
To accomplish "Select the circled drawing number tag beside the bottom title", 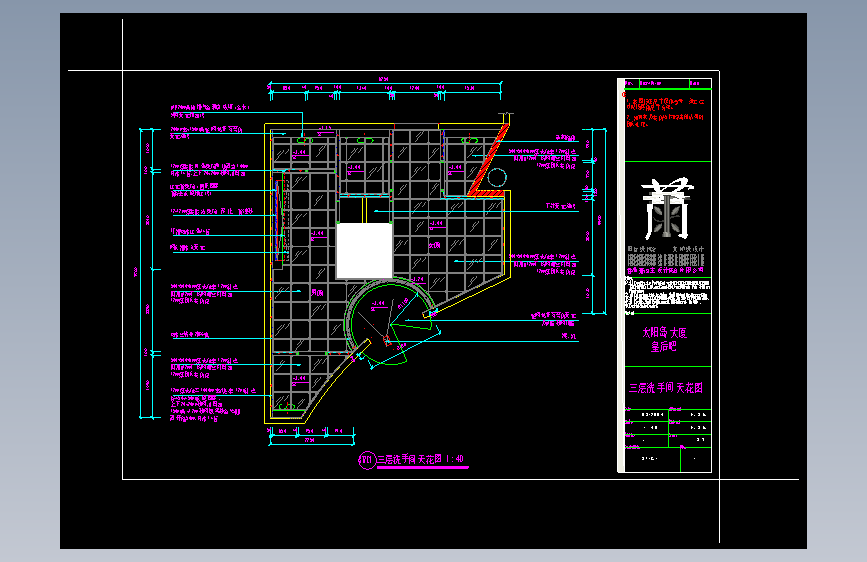I will (367, 460).
